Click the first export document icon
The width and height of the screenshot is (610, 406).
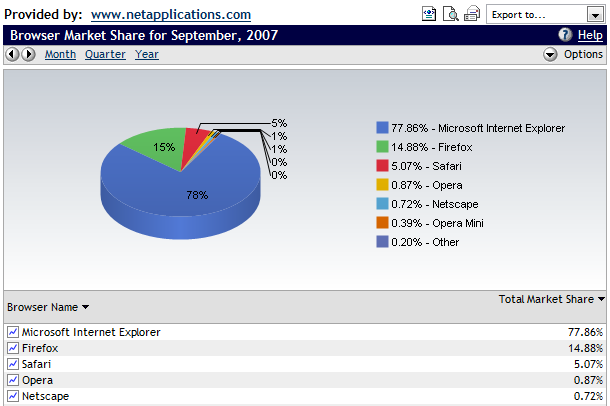[429, 14]
